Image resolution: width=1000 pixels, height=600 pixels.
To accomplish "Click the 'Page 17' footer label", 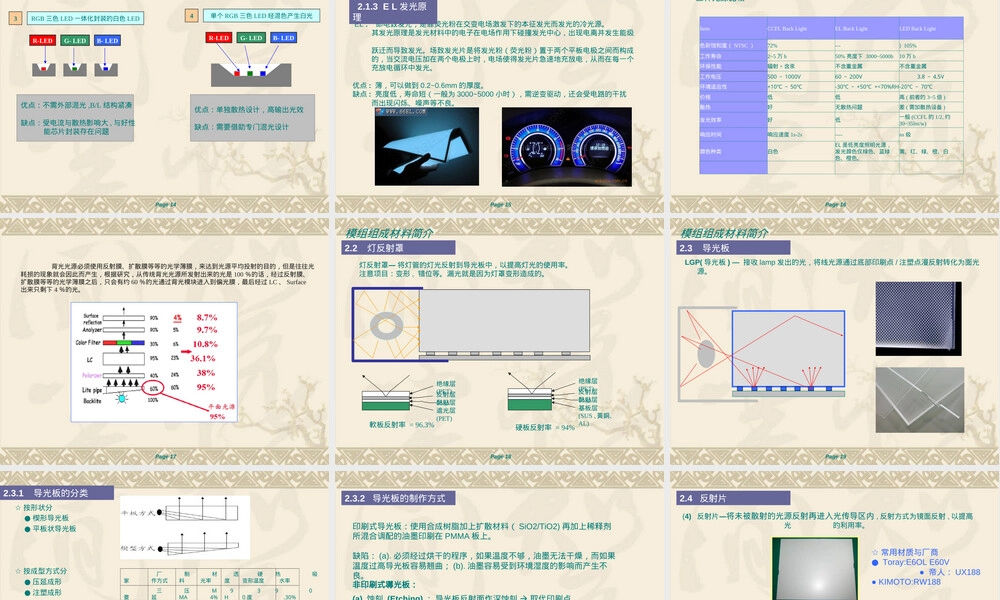I will 165,457.
